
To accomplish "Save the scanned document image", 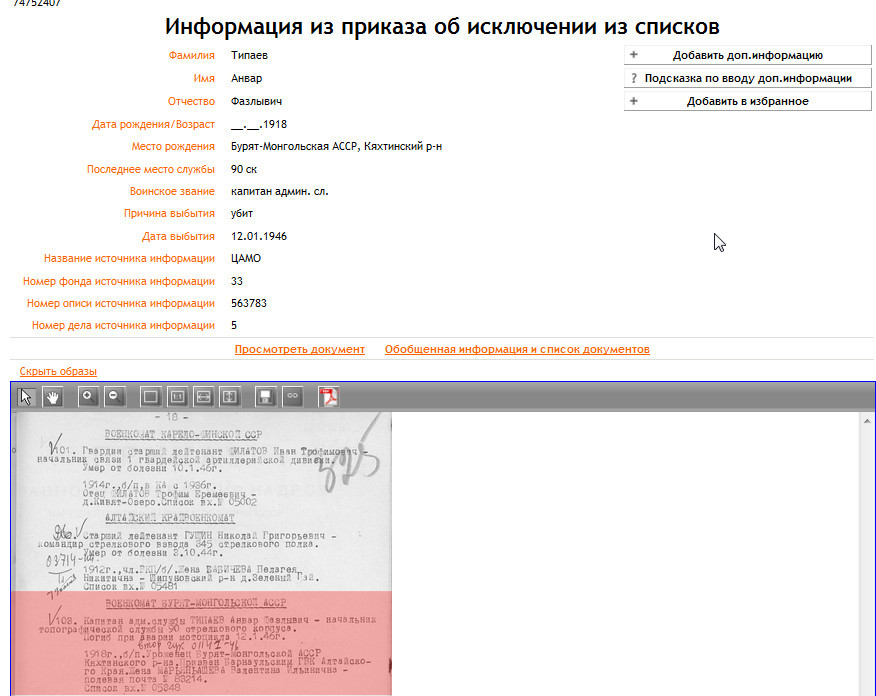I will click(266, 397).
